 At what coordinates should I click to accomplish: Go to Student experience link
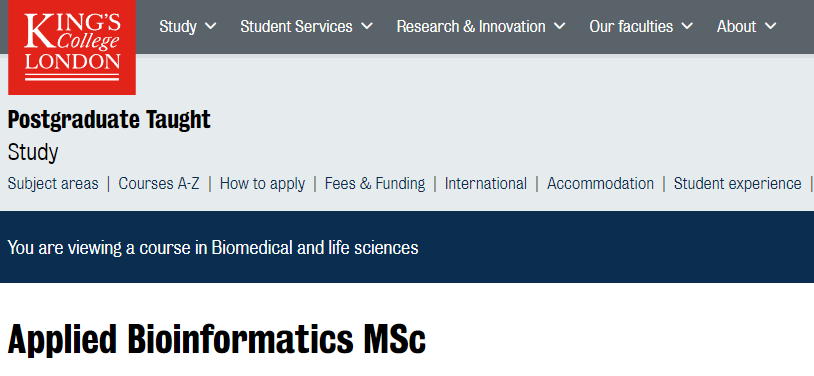[738, 184]
